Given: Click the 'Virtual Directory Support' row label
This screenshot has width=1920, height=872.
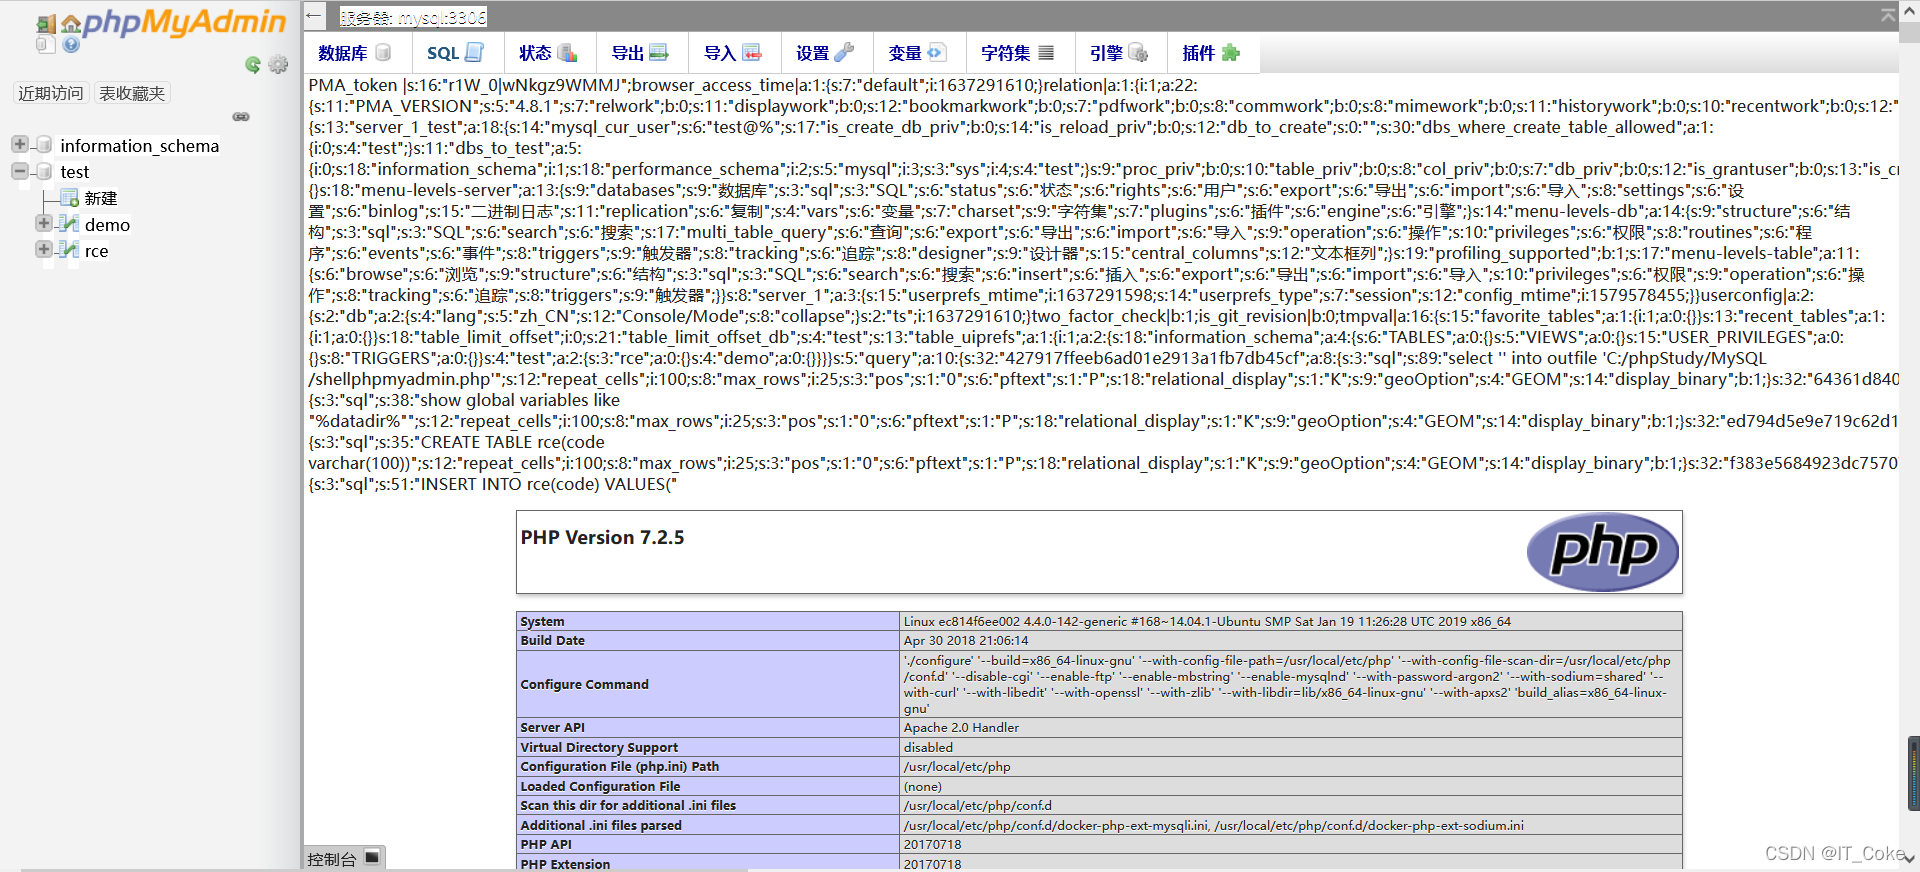Looking at the screenshot, I should point(599,747).
